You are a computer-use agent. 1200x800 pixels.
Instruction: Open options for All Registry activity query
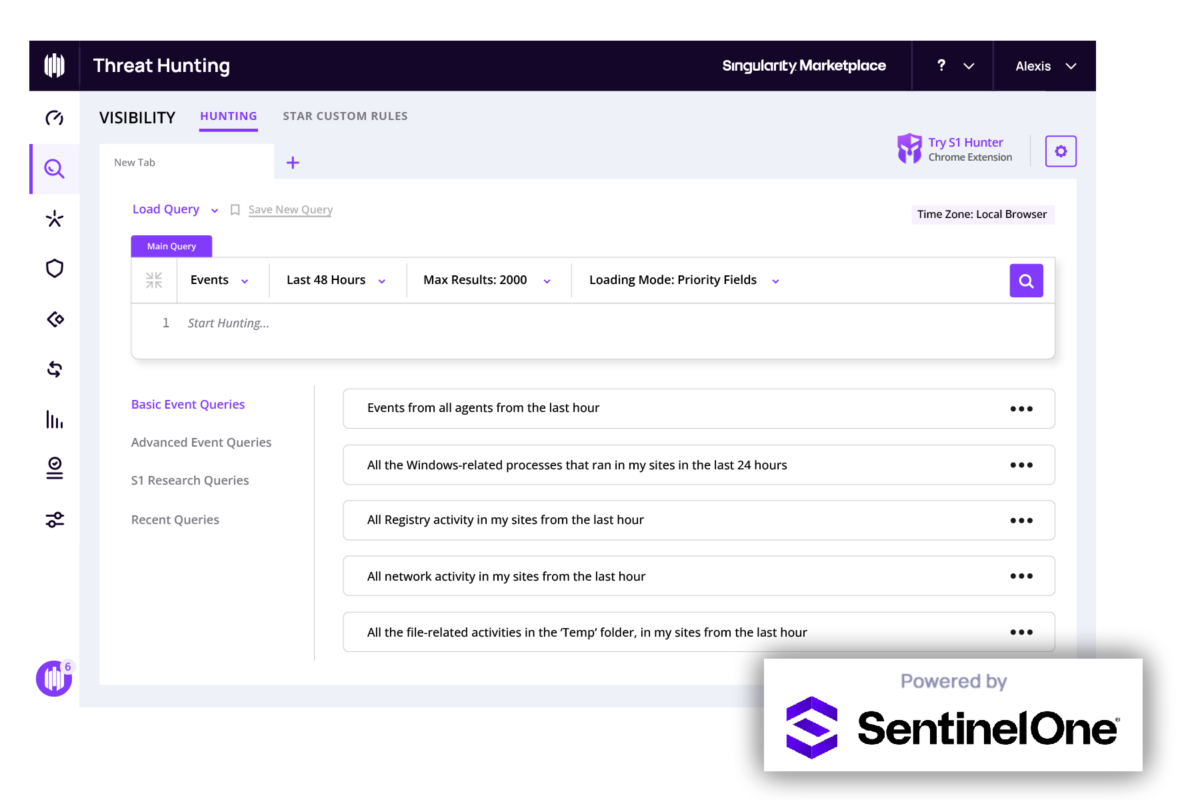pos(1021,520)
